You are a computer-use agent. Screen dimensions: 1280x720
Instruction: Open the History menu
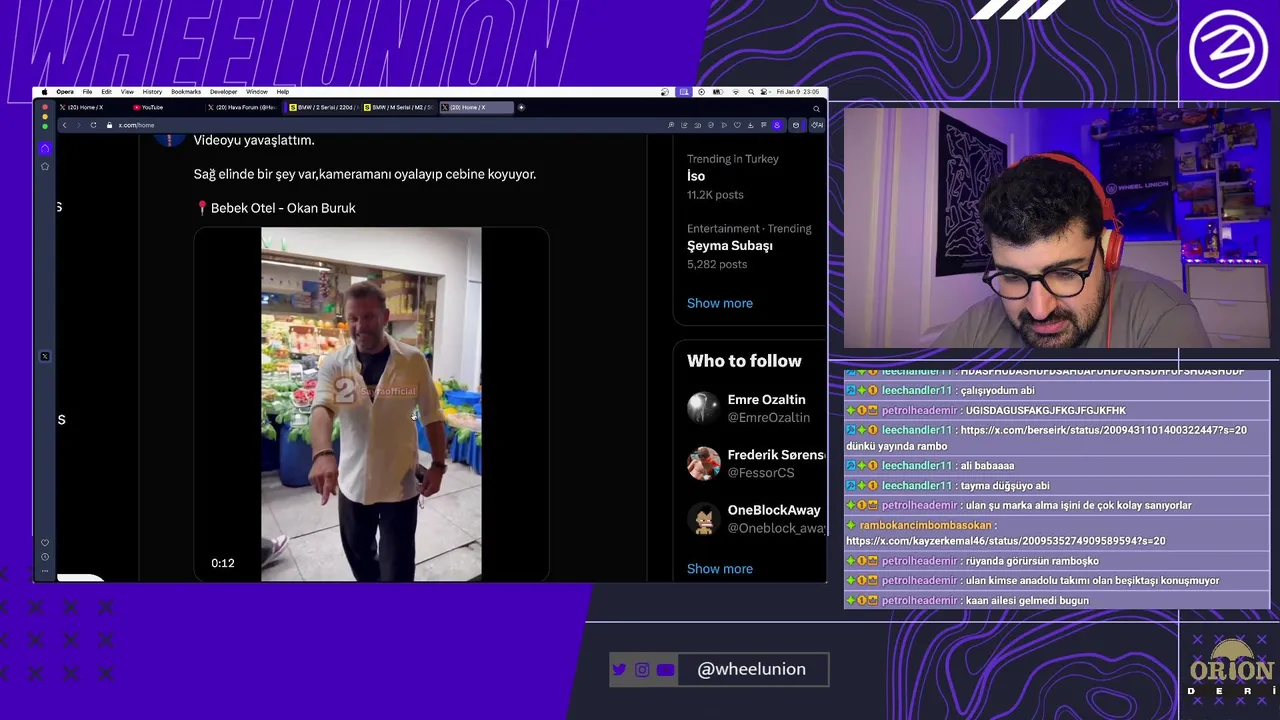pyautogui.click(x=152, y=92)
